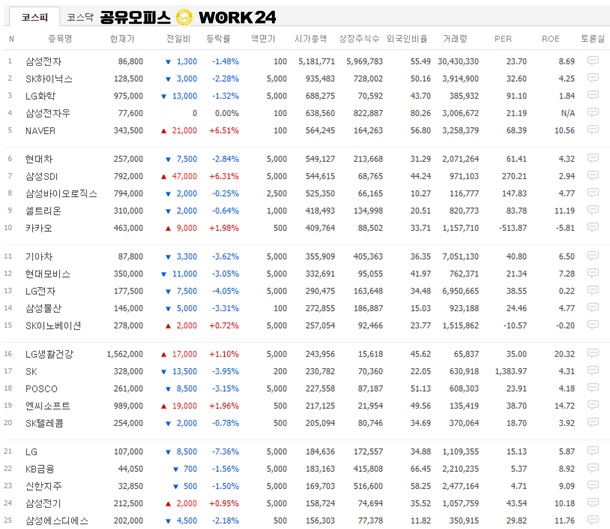Click NAVER's +6.51% change value
Screen dimensions: 610x529
tap(224, 131)
